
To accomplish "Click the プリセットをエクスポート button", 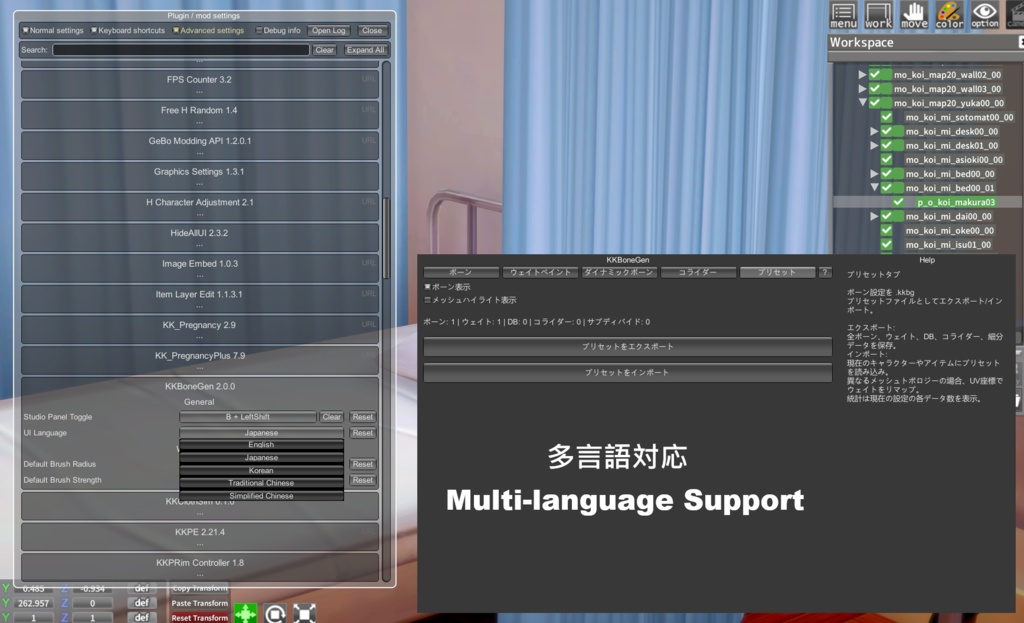I will 628,347.
